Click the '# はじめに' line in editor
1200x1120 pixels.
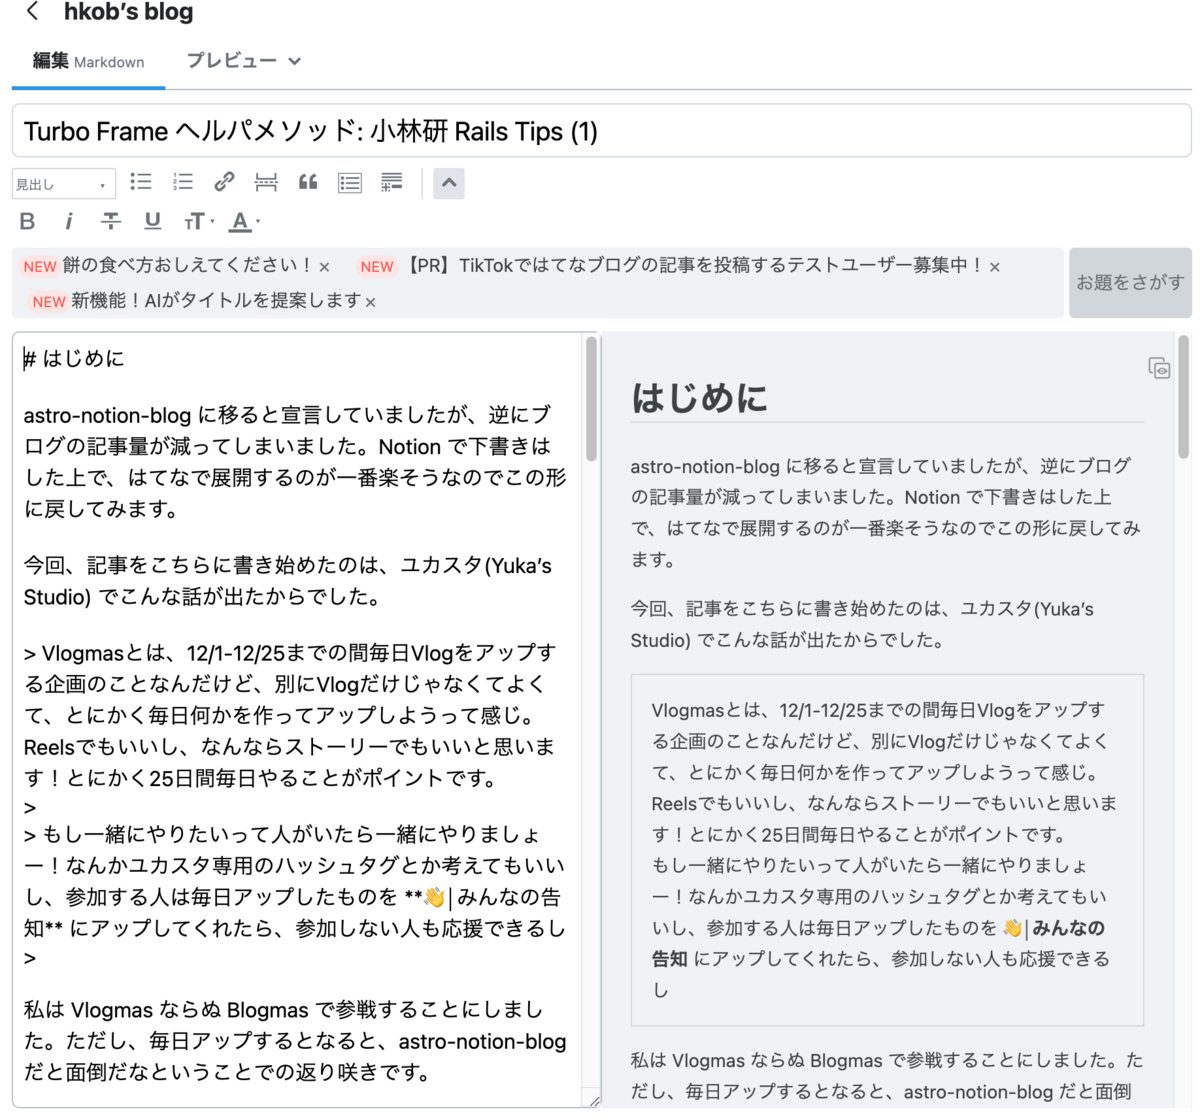[74, 358]
